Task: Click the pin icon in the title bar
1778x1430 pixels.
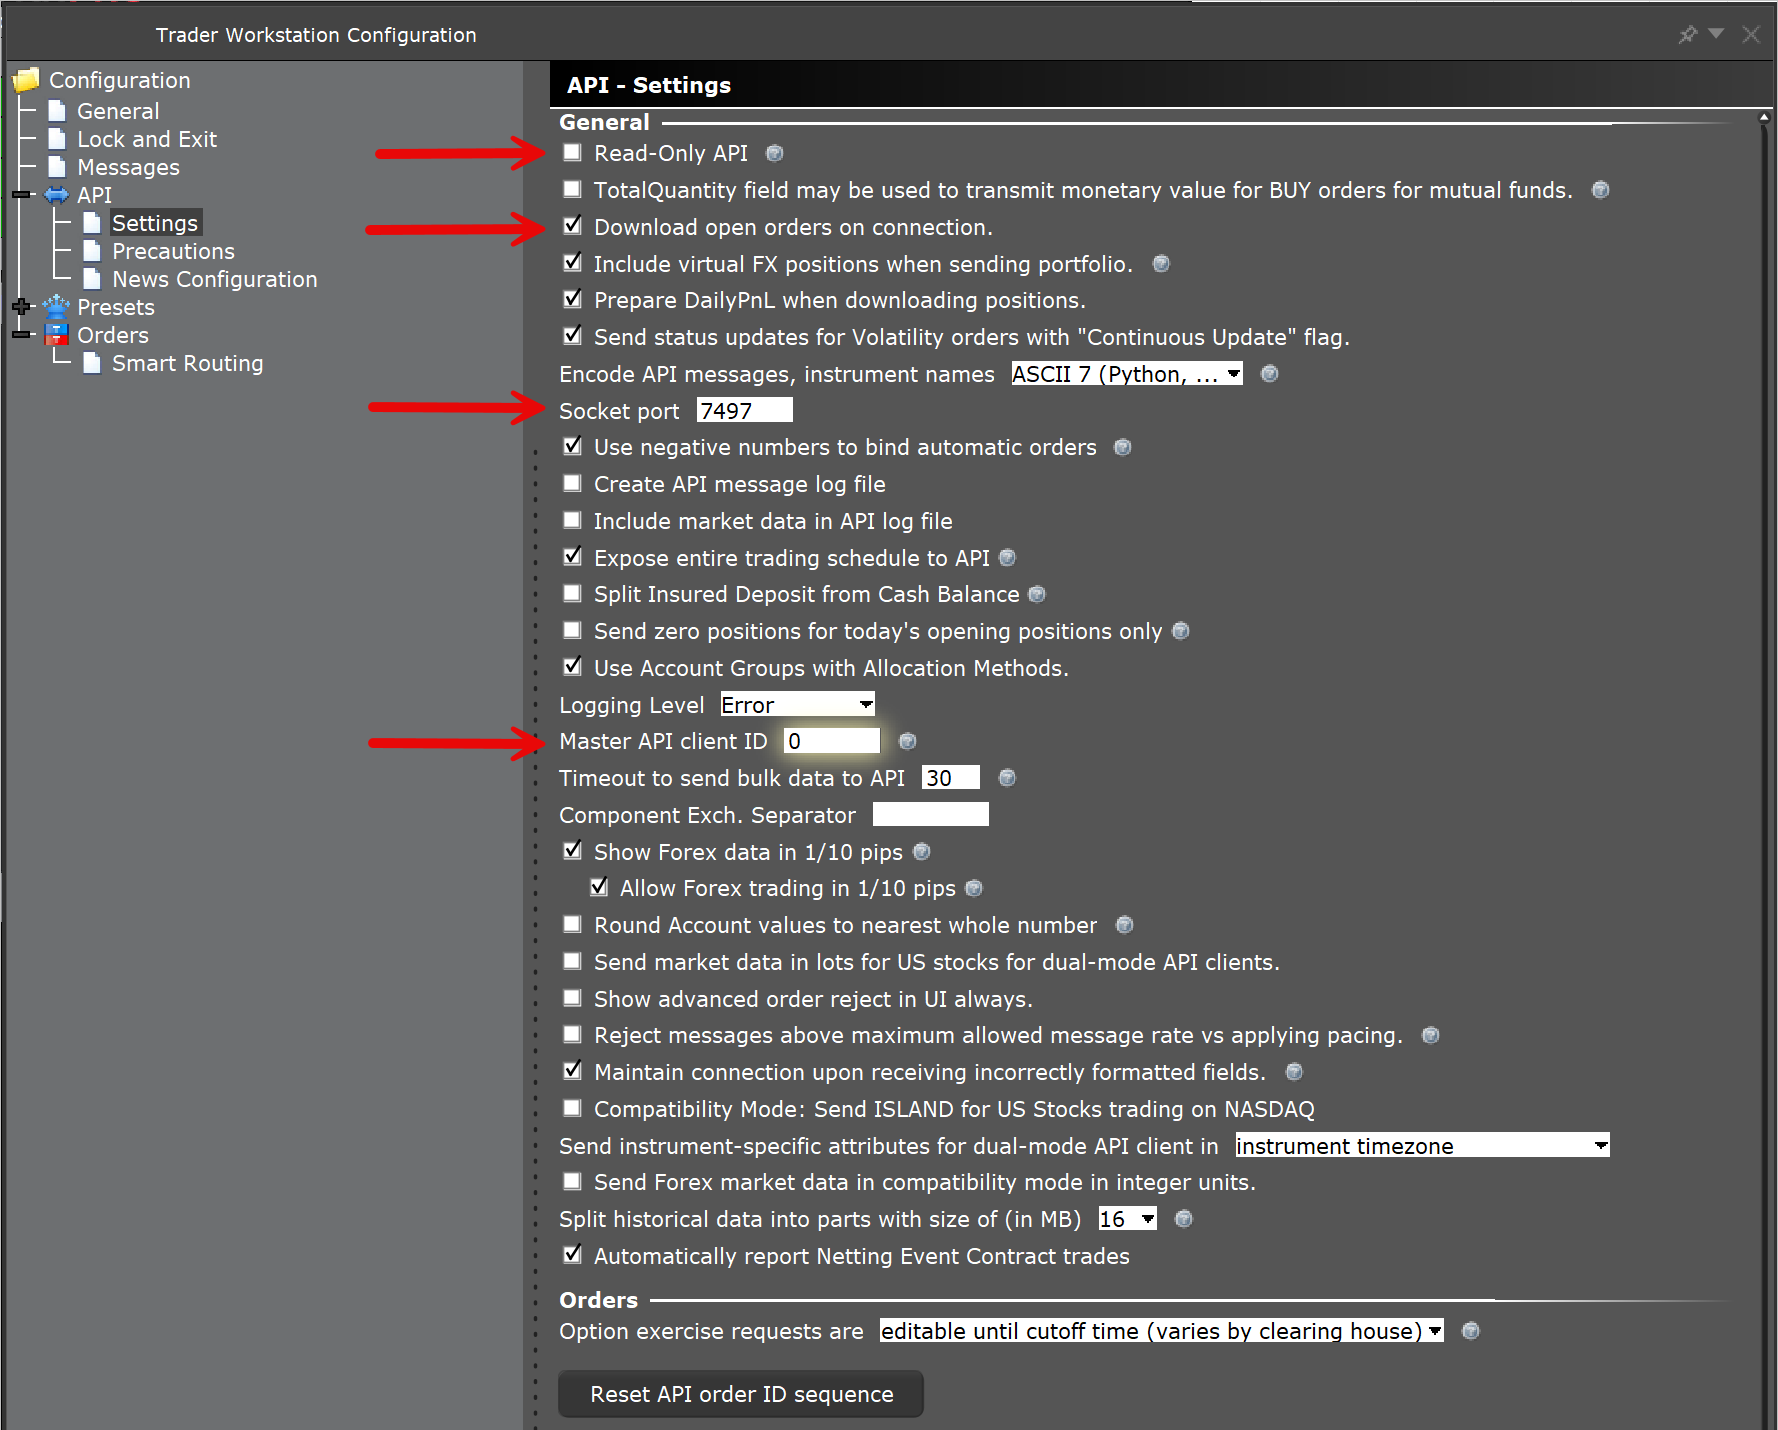Action: pos(1687,34)
